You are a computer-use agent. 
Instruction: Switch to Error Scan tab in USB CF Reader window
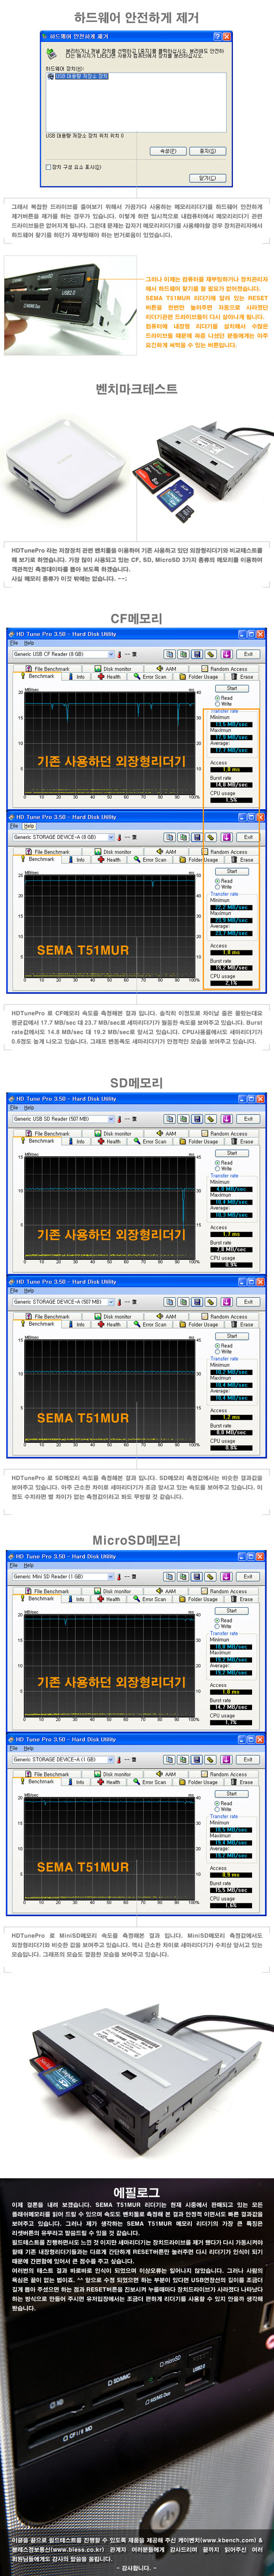click(152, 677)
